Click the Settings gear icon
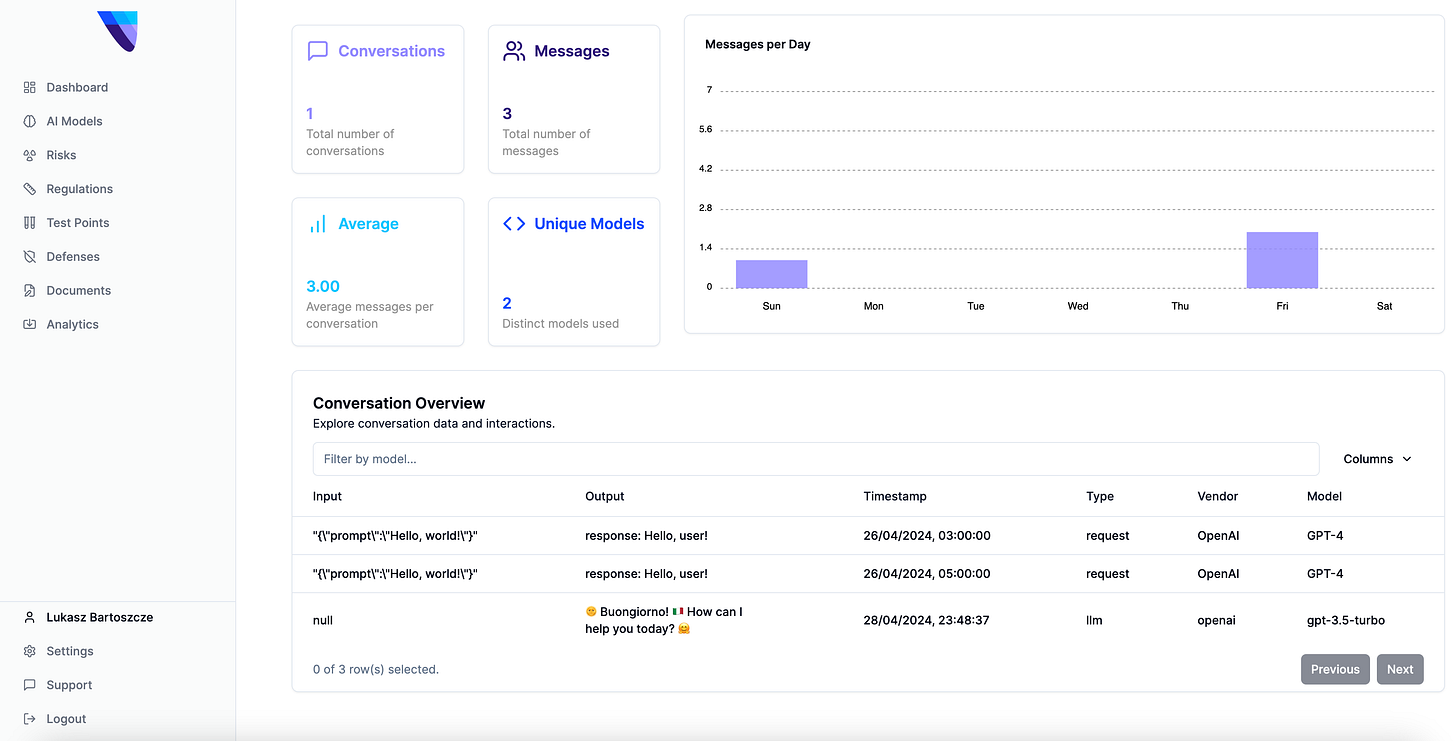This screenshot has height=741, width=1456. pos(30,651)
